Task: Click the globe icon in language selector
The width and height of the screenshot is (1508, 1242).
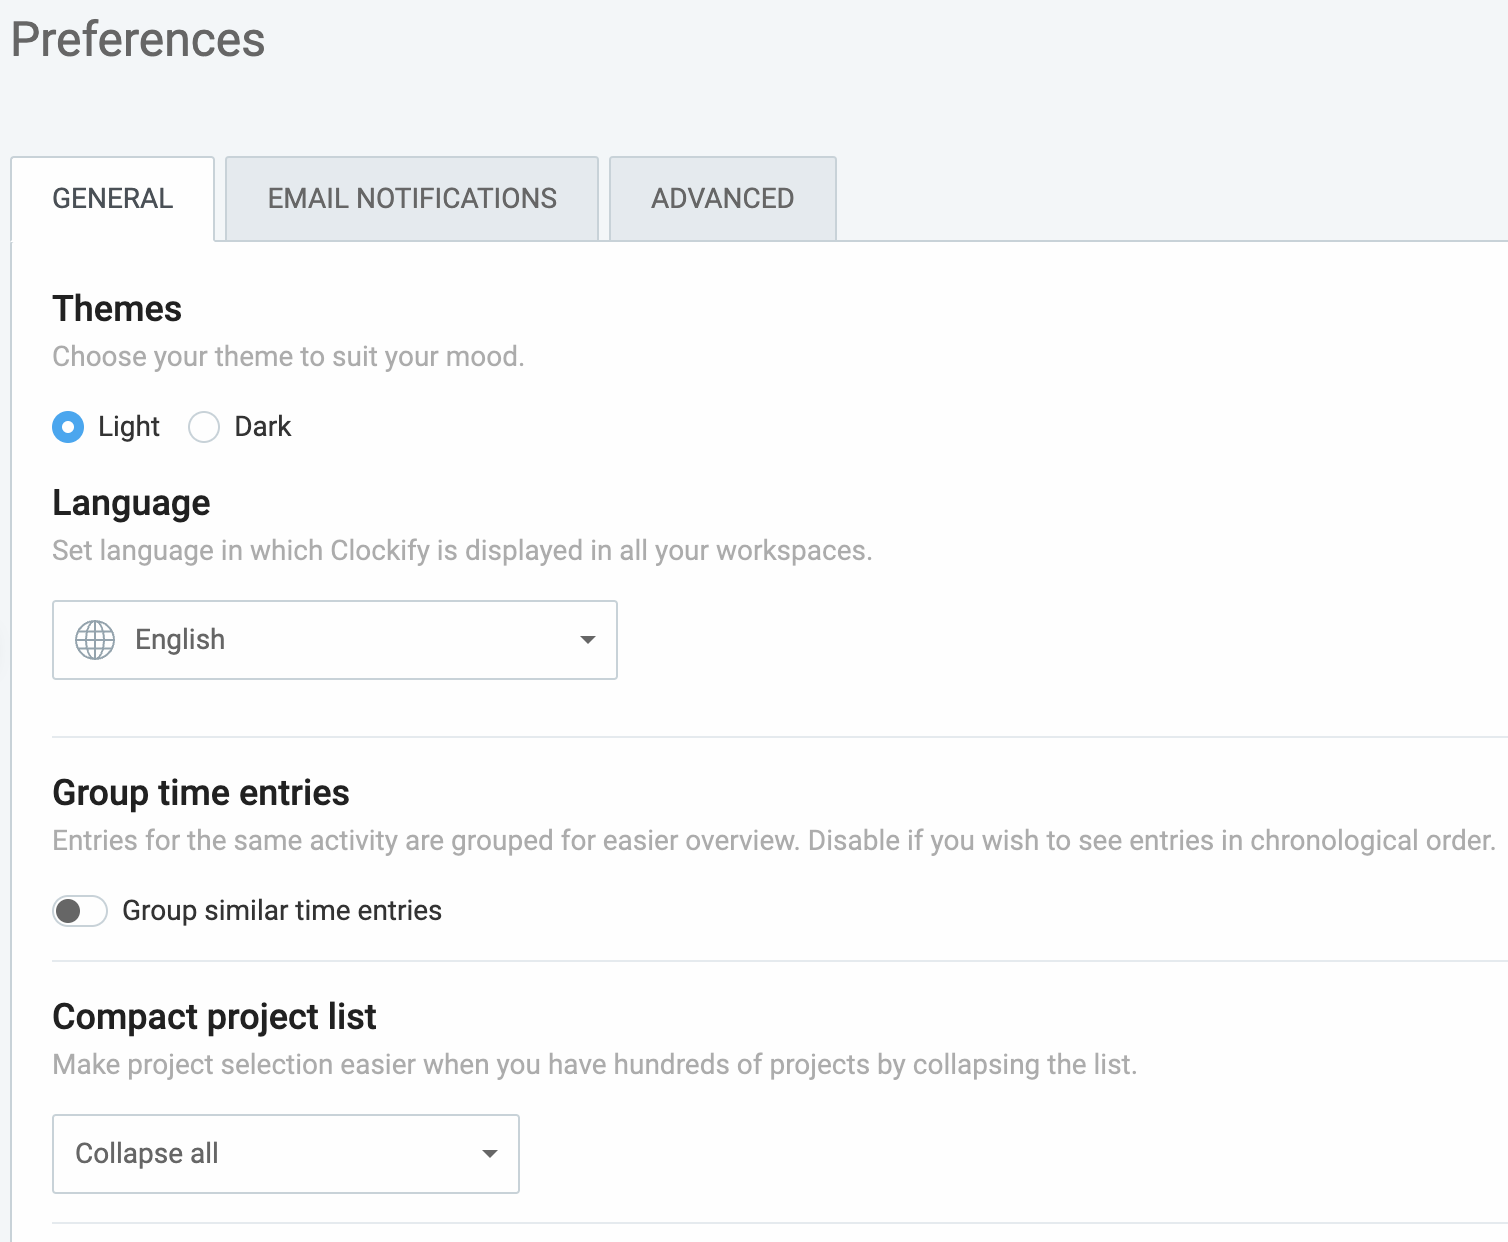Action: coord(95,640)
